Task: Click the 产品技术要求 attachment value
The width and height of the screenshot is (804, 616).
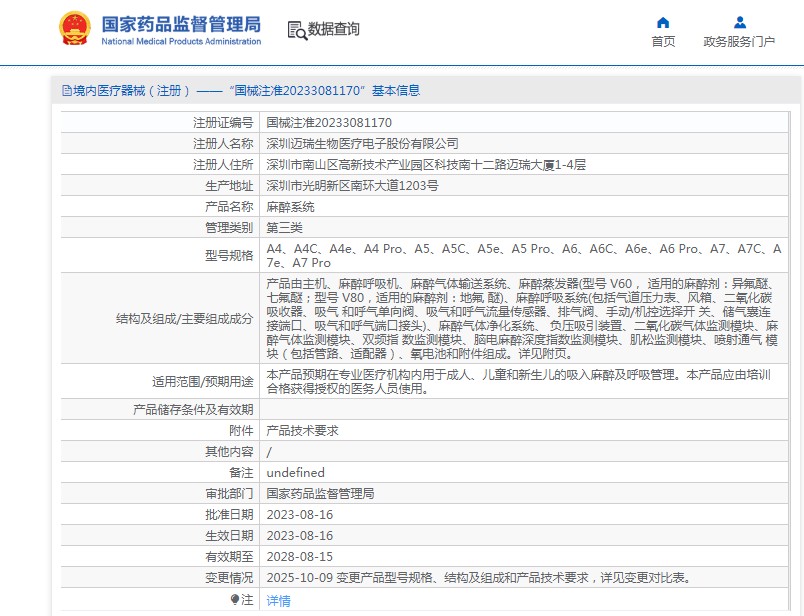Action: (x=302, y=430)
